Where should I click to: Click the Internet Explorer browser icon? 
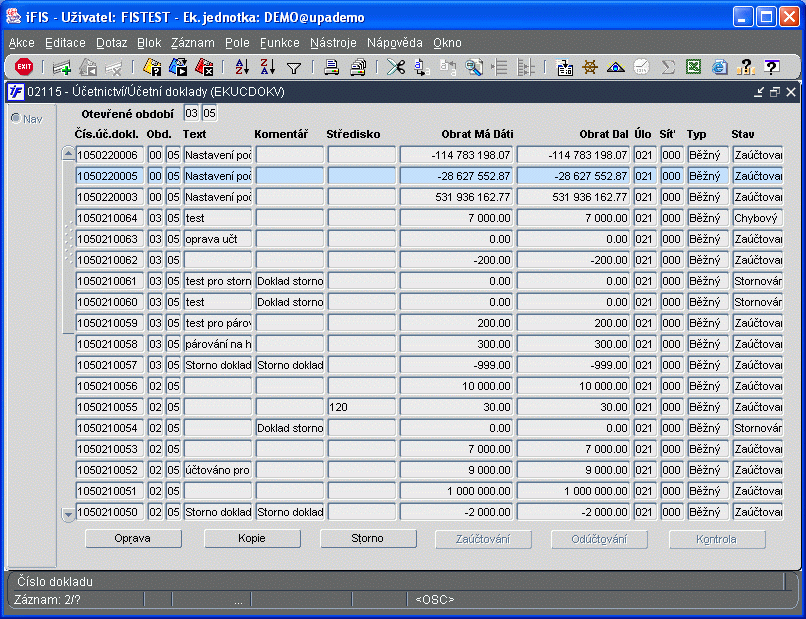(x=720, y=67)
